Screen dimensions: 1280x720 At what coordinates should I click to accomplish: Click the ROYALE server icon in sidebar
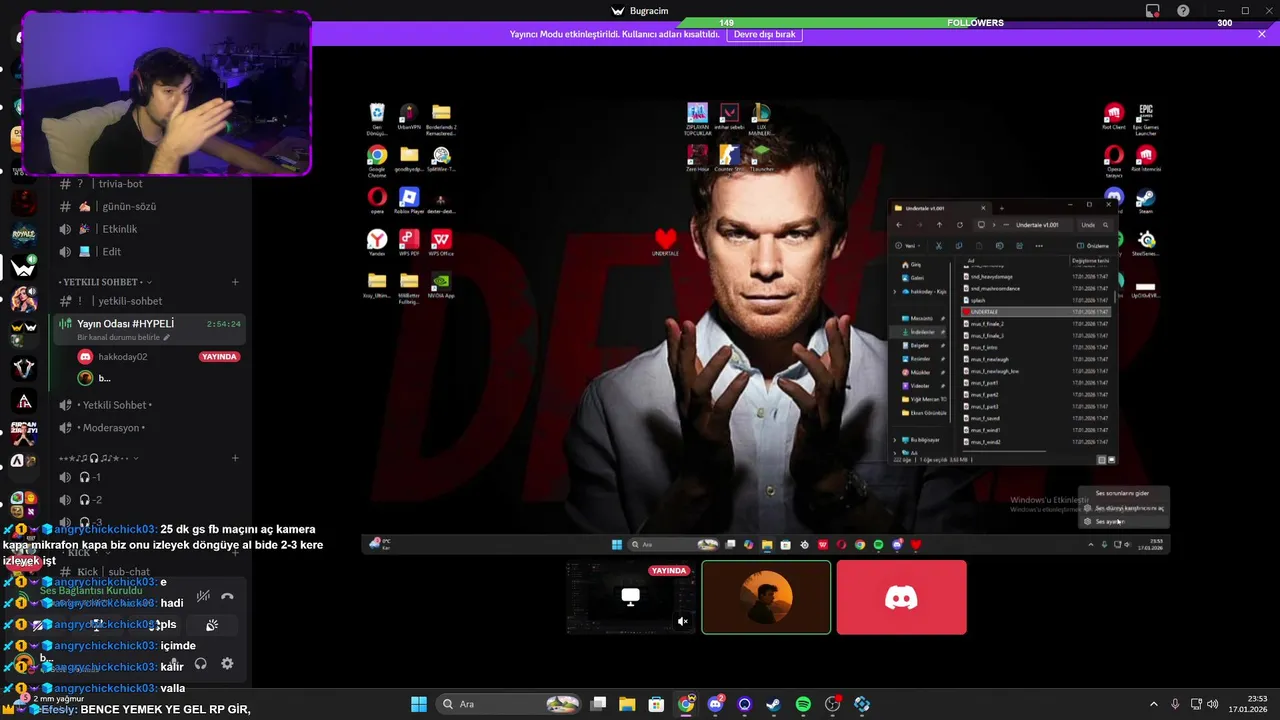pos(24,235)
